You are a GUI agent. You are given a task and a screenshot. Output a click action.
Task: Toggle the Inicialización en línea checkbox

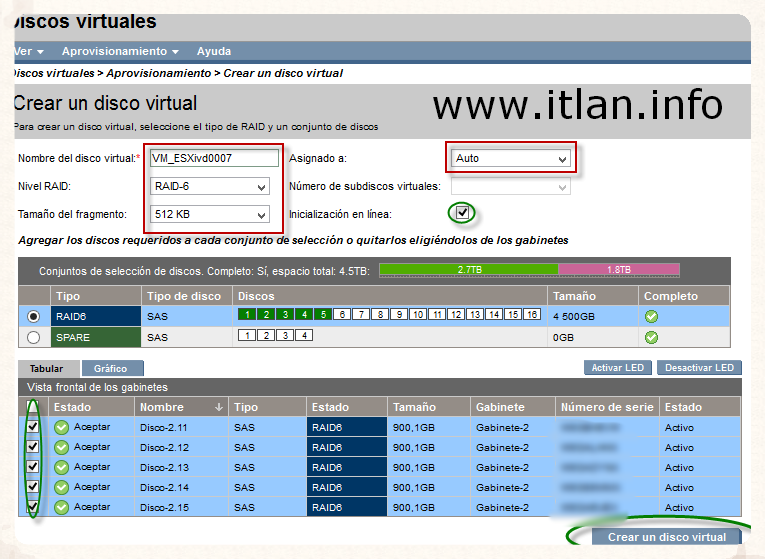coord(461,213)
